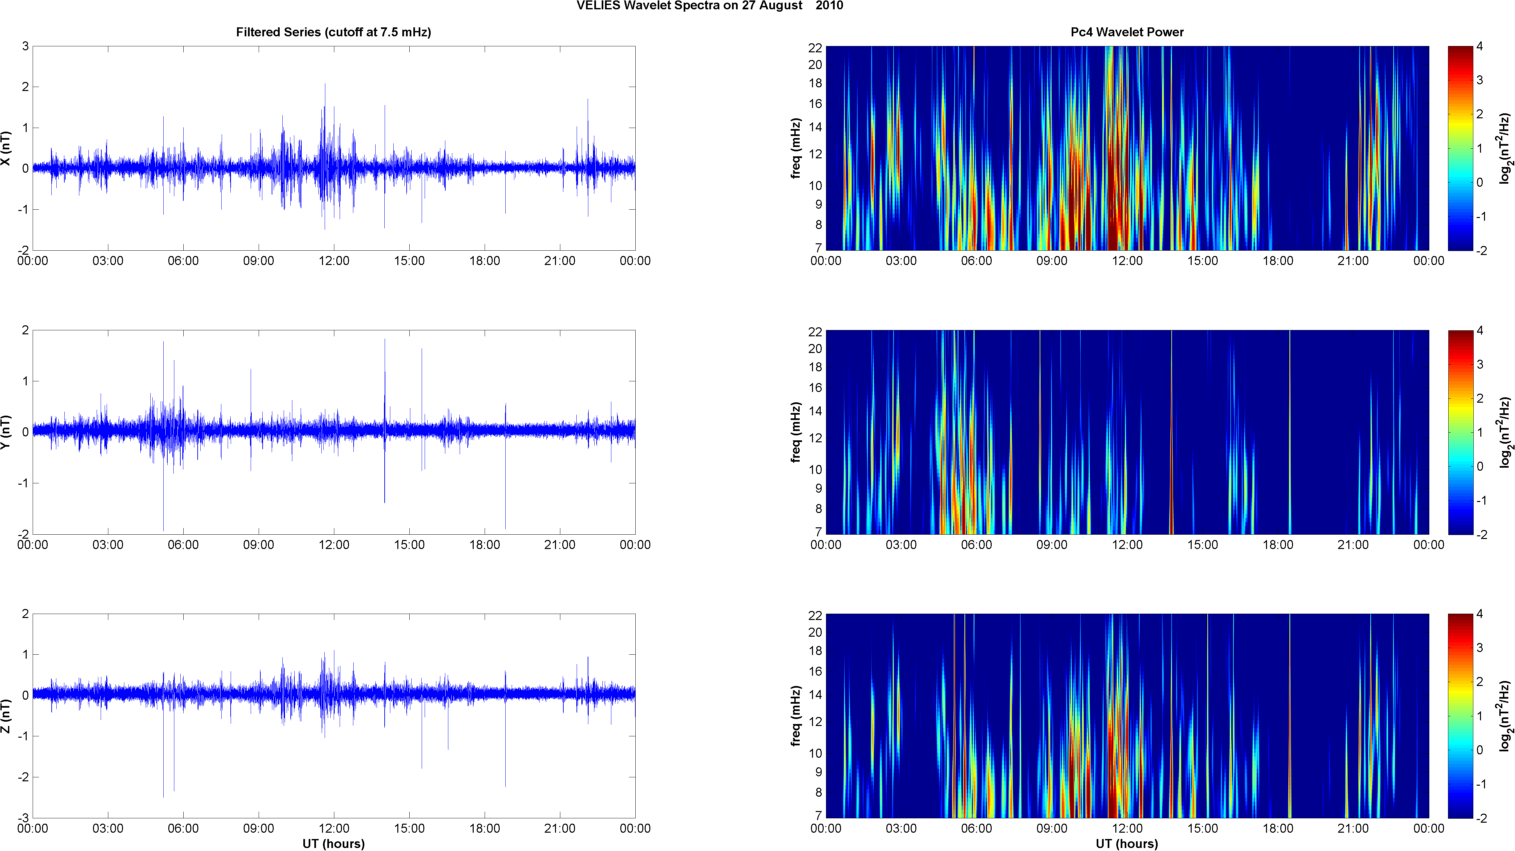The width and height of the screenshot is (1515, 851).
Task: Click the Z component filtered time series plot
Action: pyautogui.click(x=334, y=716)
